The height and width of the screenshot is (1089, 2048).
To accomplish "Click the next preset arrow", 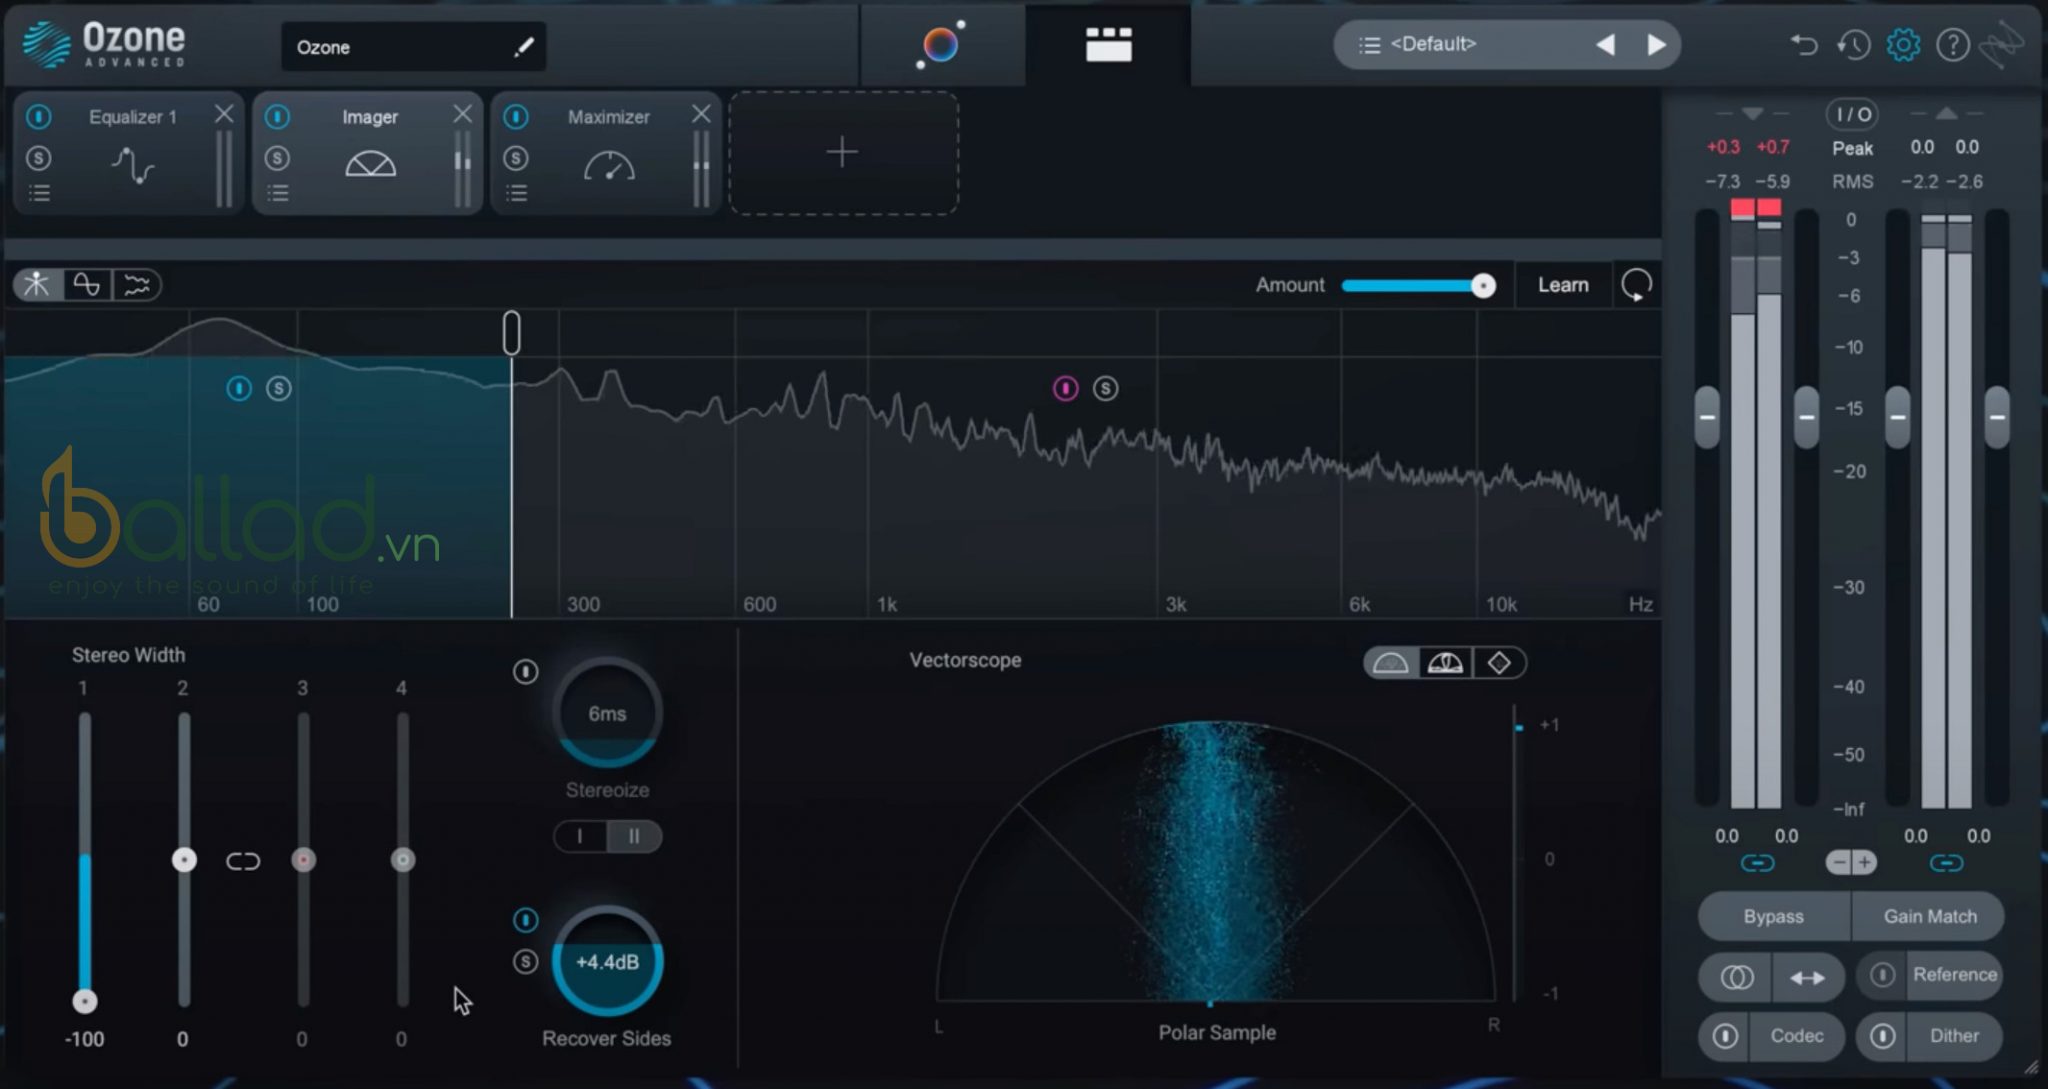I will coord(1655,44).
